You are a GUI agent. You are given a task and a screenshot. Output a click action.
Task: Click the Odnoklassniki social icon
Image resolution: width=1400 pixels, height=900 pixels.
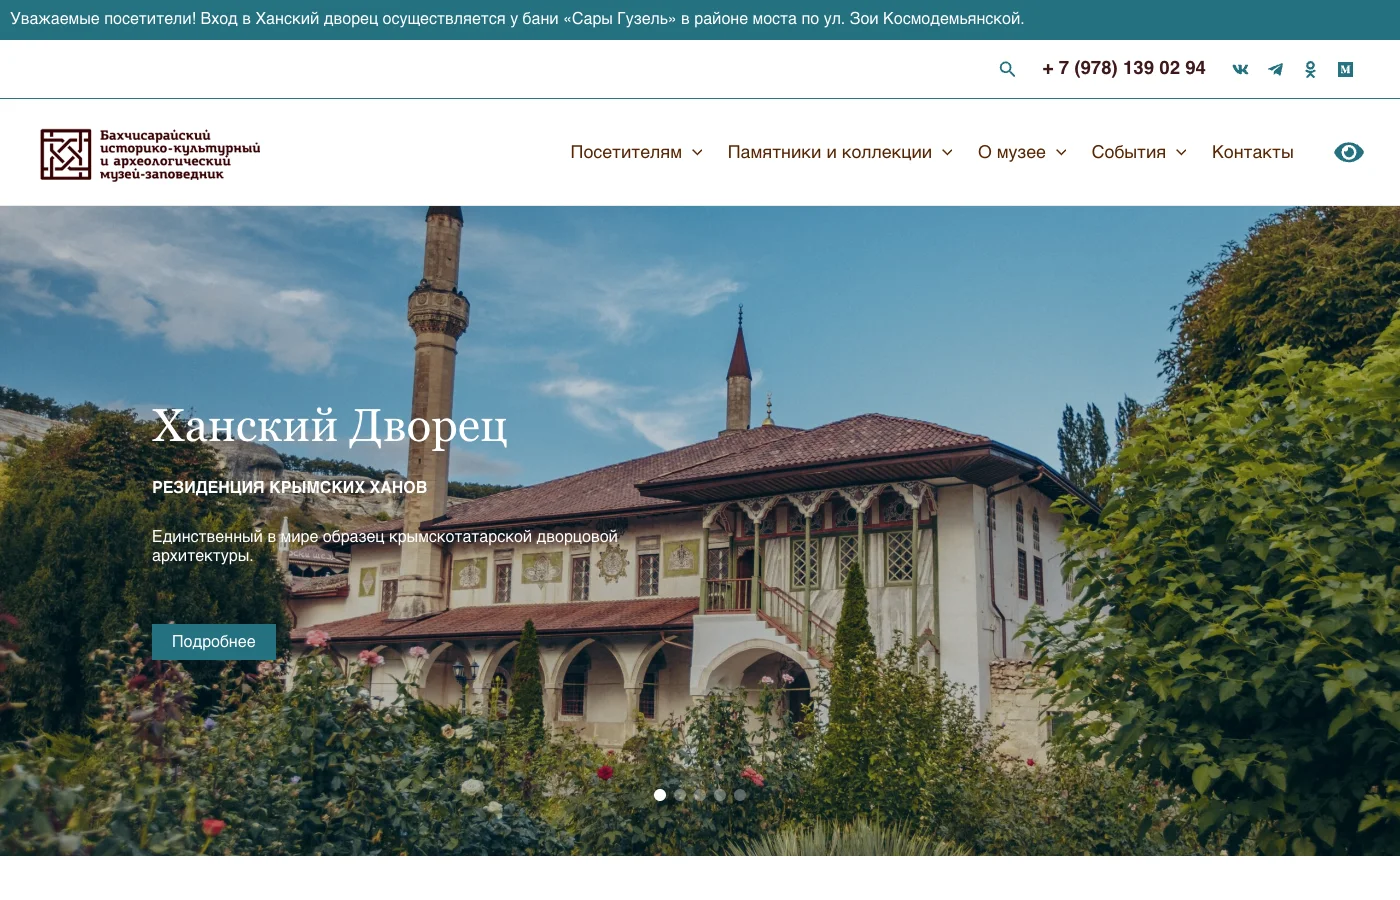(x=1310, y=69)
